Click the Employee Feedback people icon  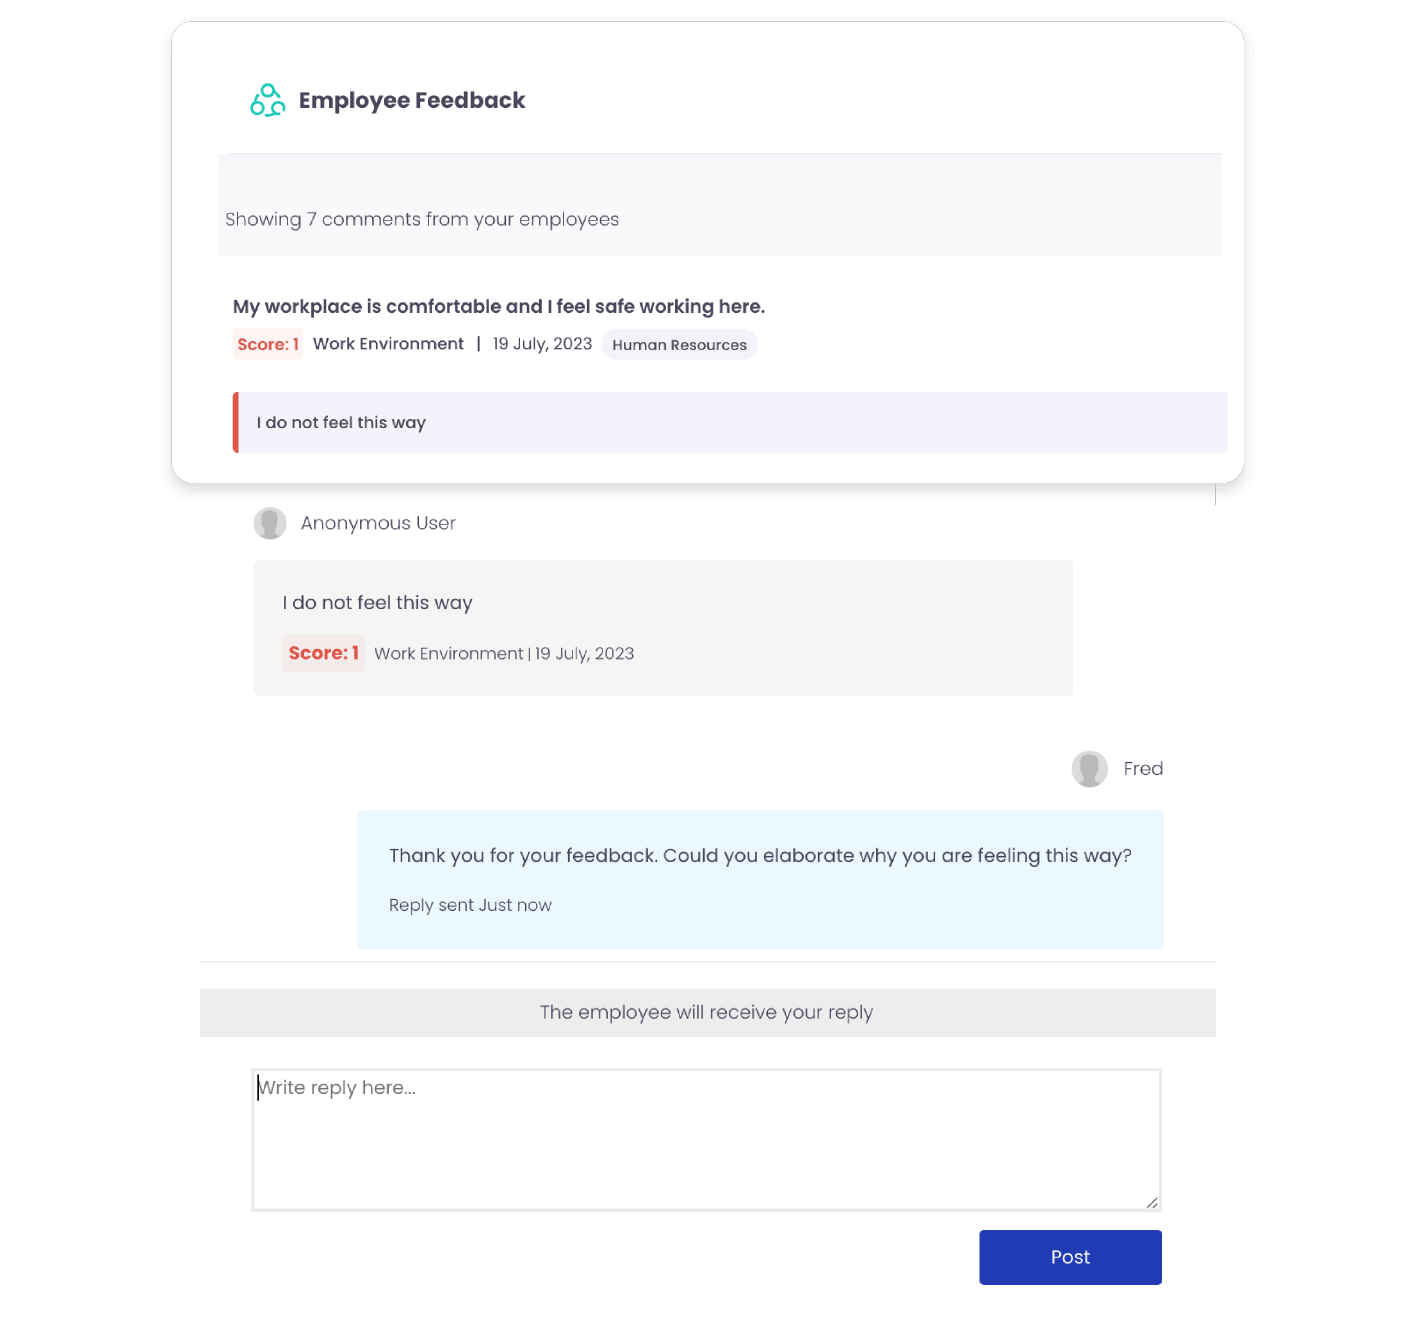click(267, 100)
